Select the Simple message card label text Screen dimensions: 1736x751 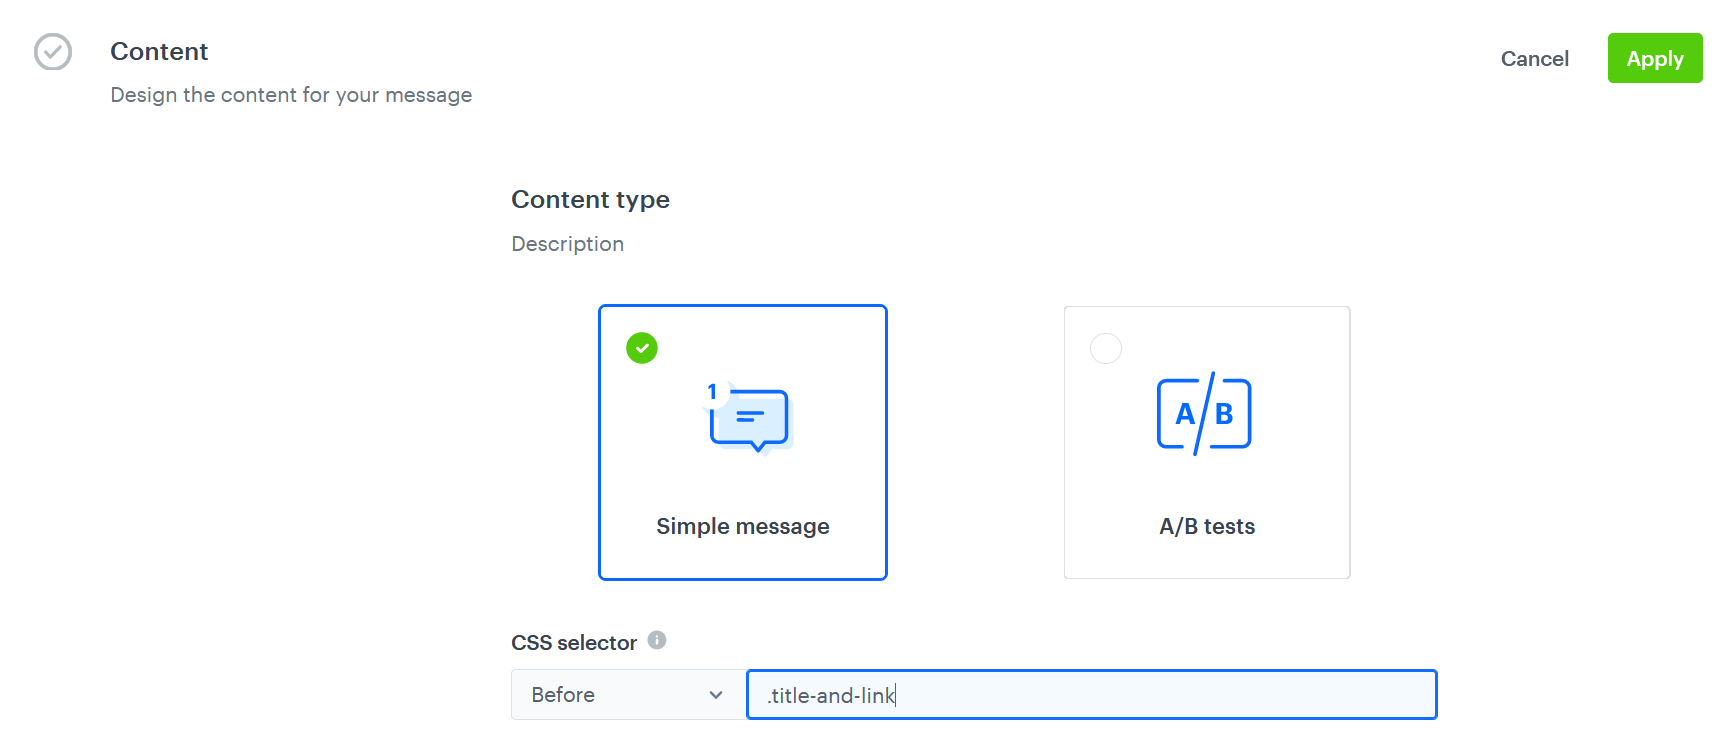point(742,526)
